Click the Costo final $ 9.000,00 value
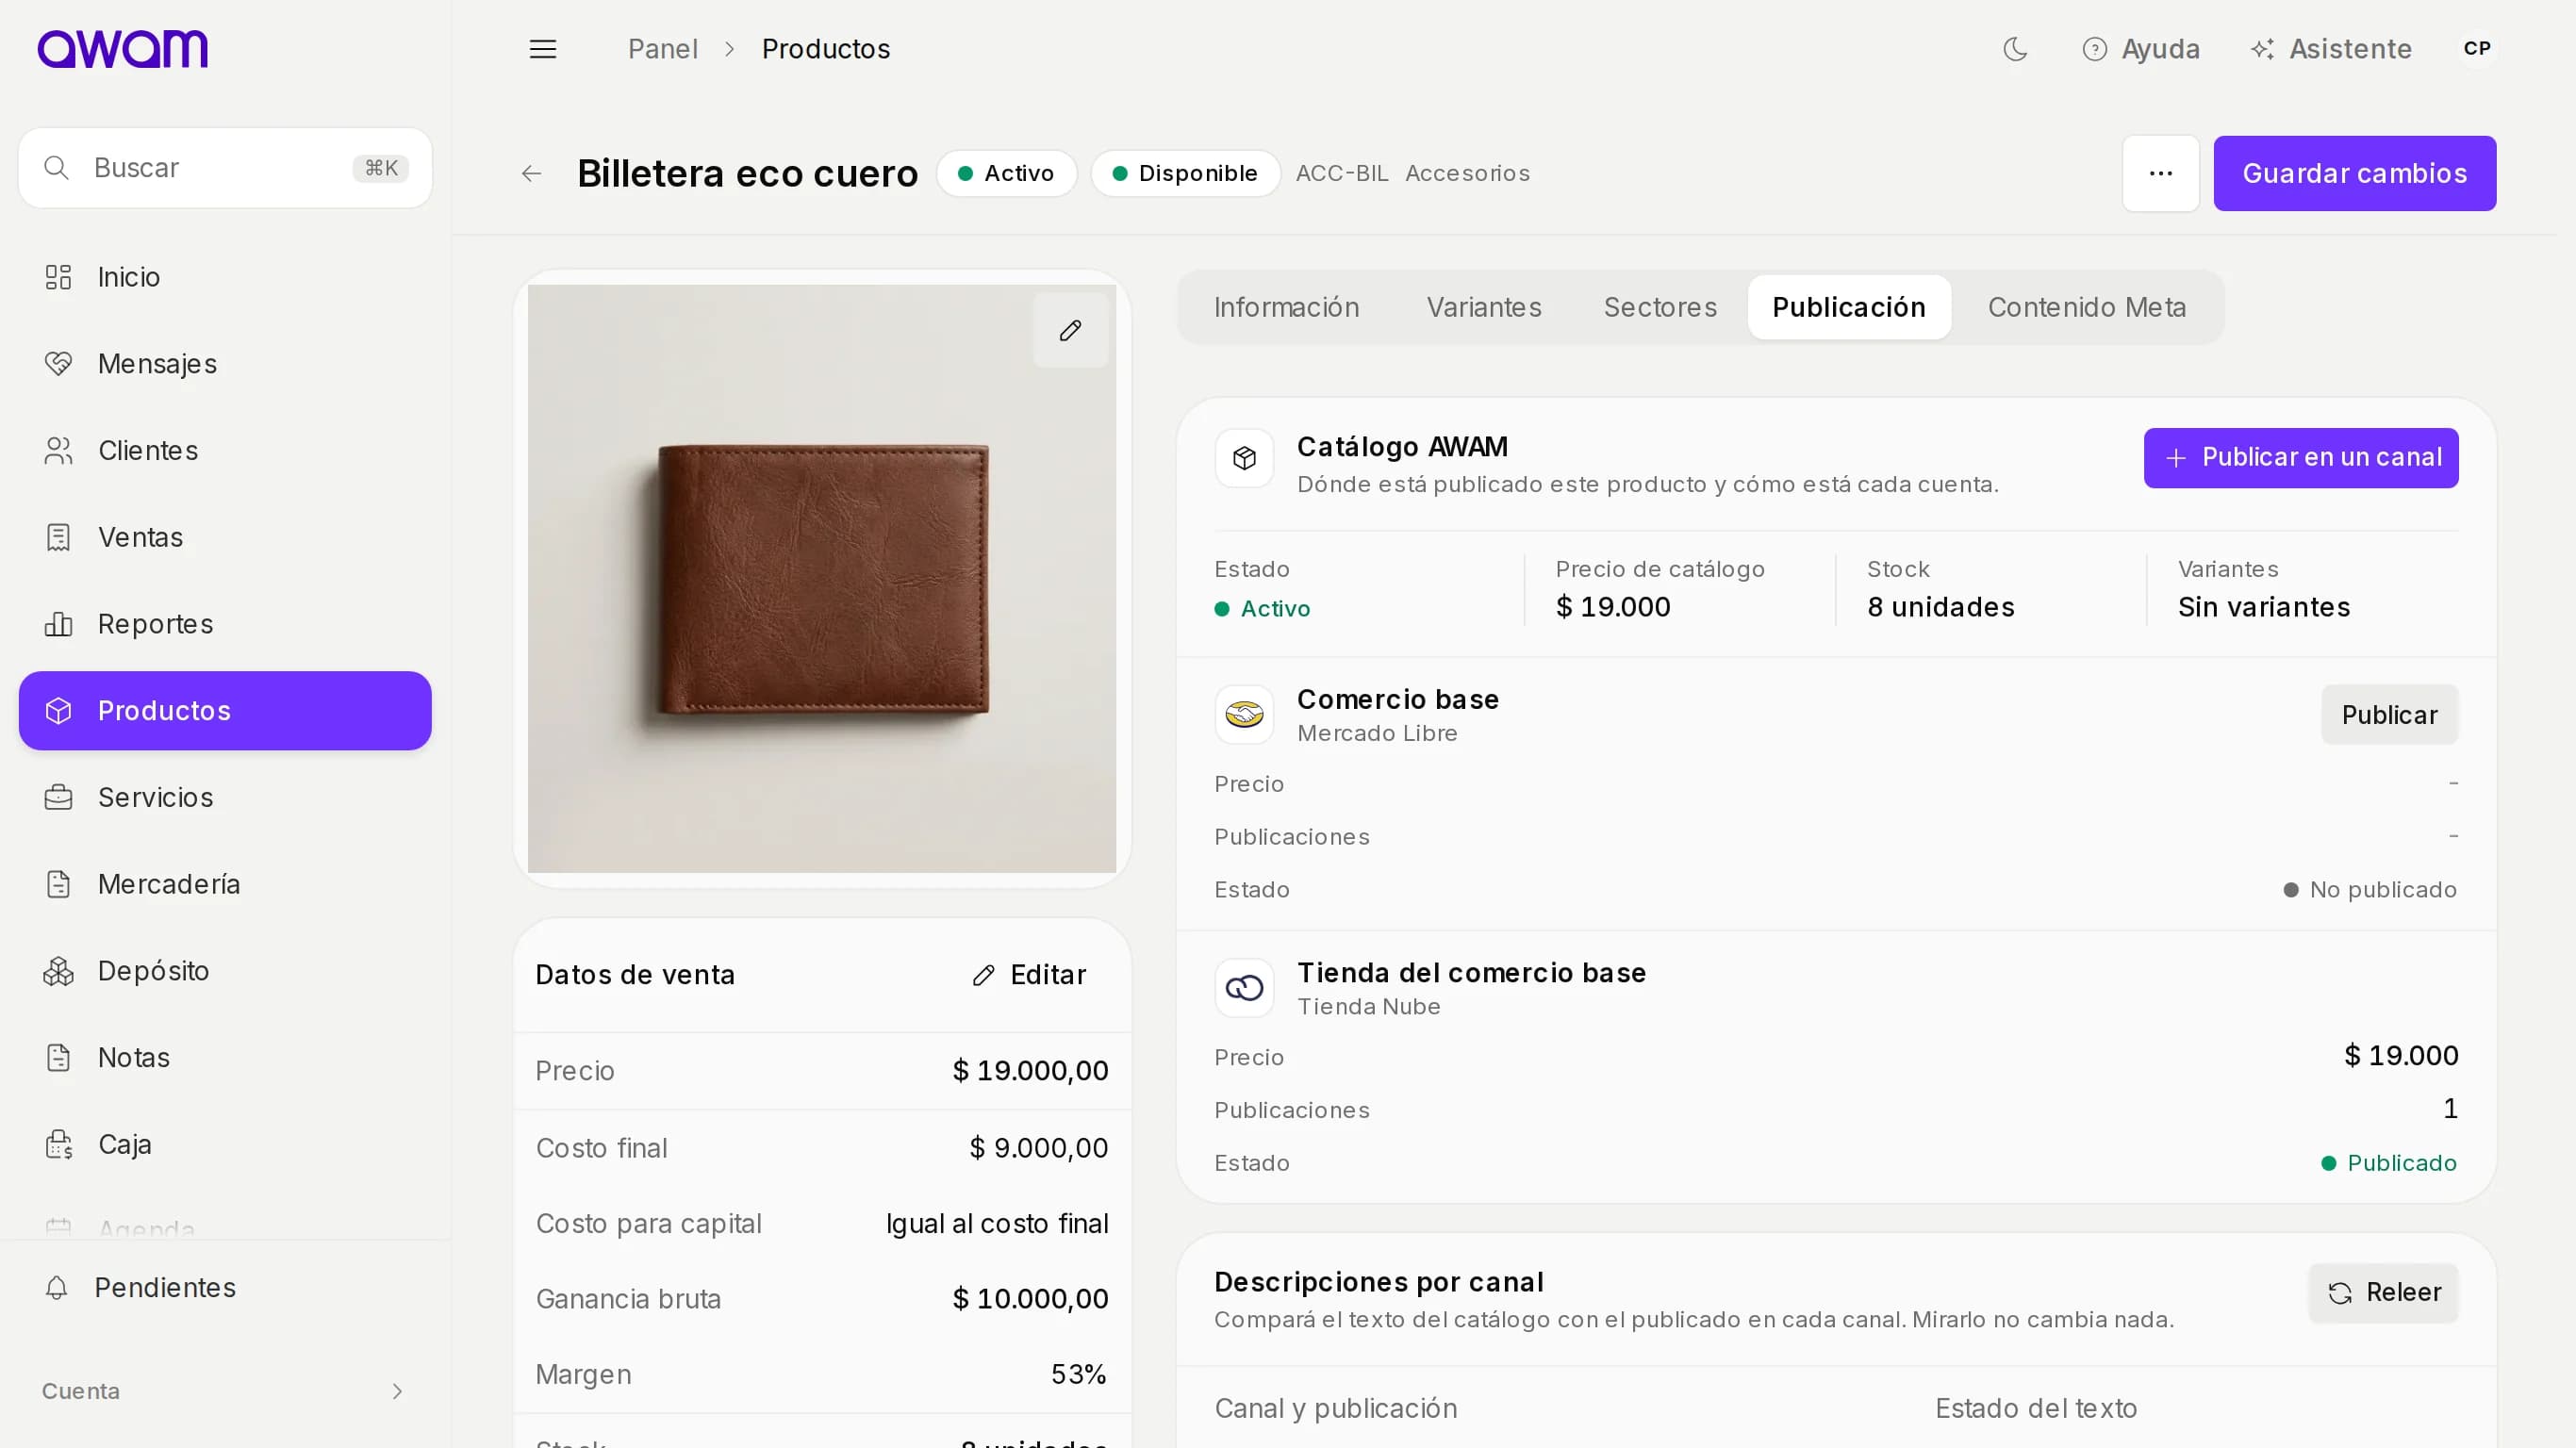Image resolution: width=2576 pixels, height=1448 pixels. [x=1038, y=1148]
